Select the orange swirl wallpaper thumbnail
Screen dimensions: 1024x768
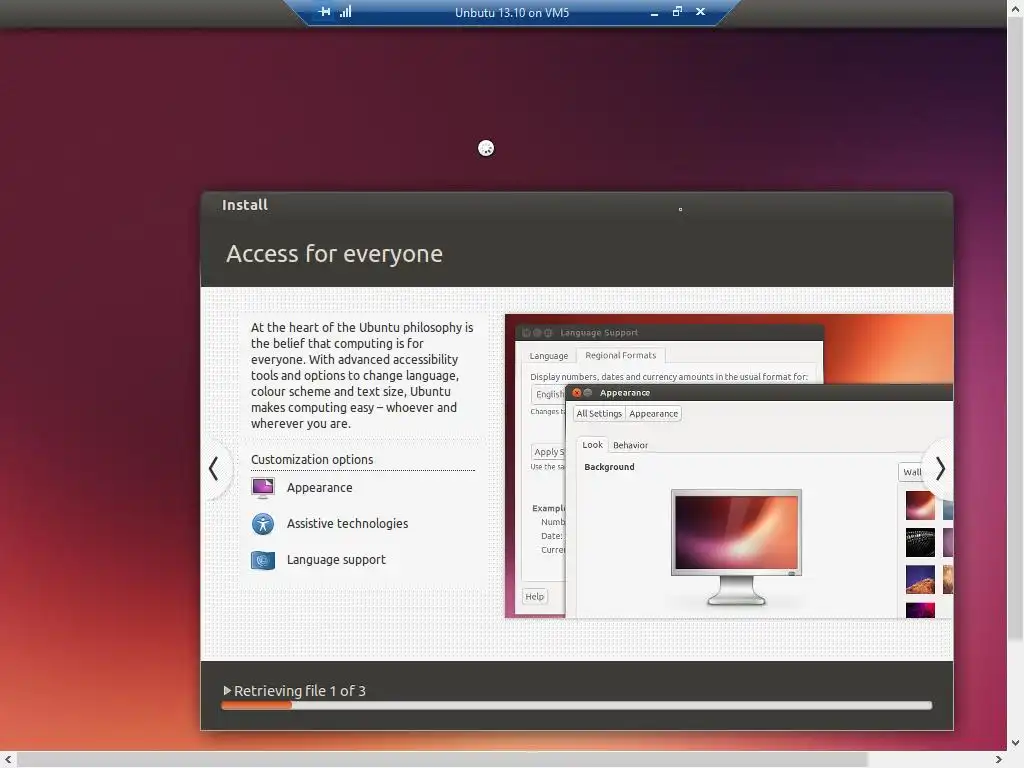[x=920, y=505]
